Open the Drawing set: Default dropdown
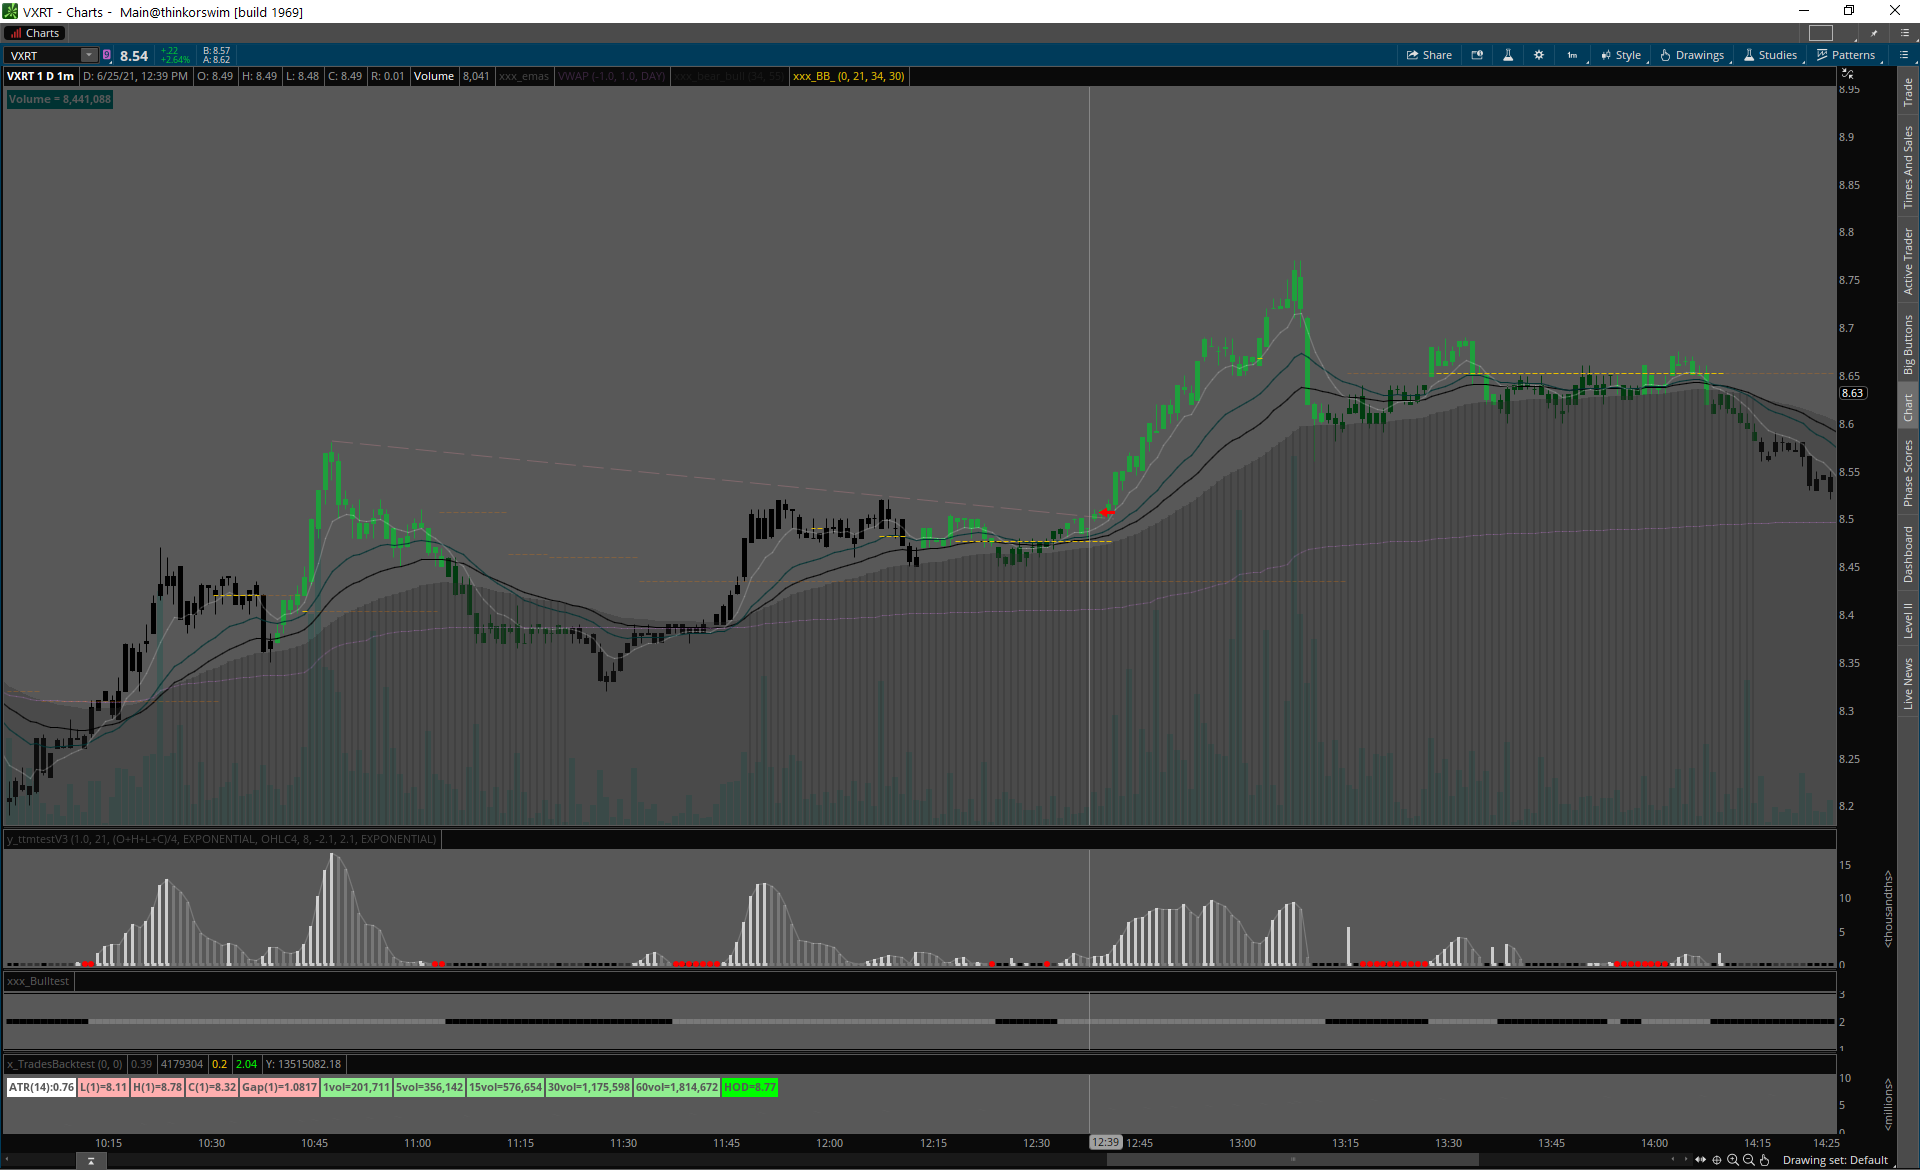Image resolution: width=1920 pixels, height=1170 pixels. pos(1834,1160)
